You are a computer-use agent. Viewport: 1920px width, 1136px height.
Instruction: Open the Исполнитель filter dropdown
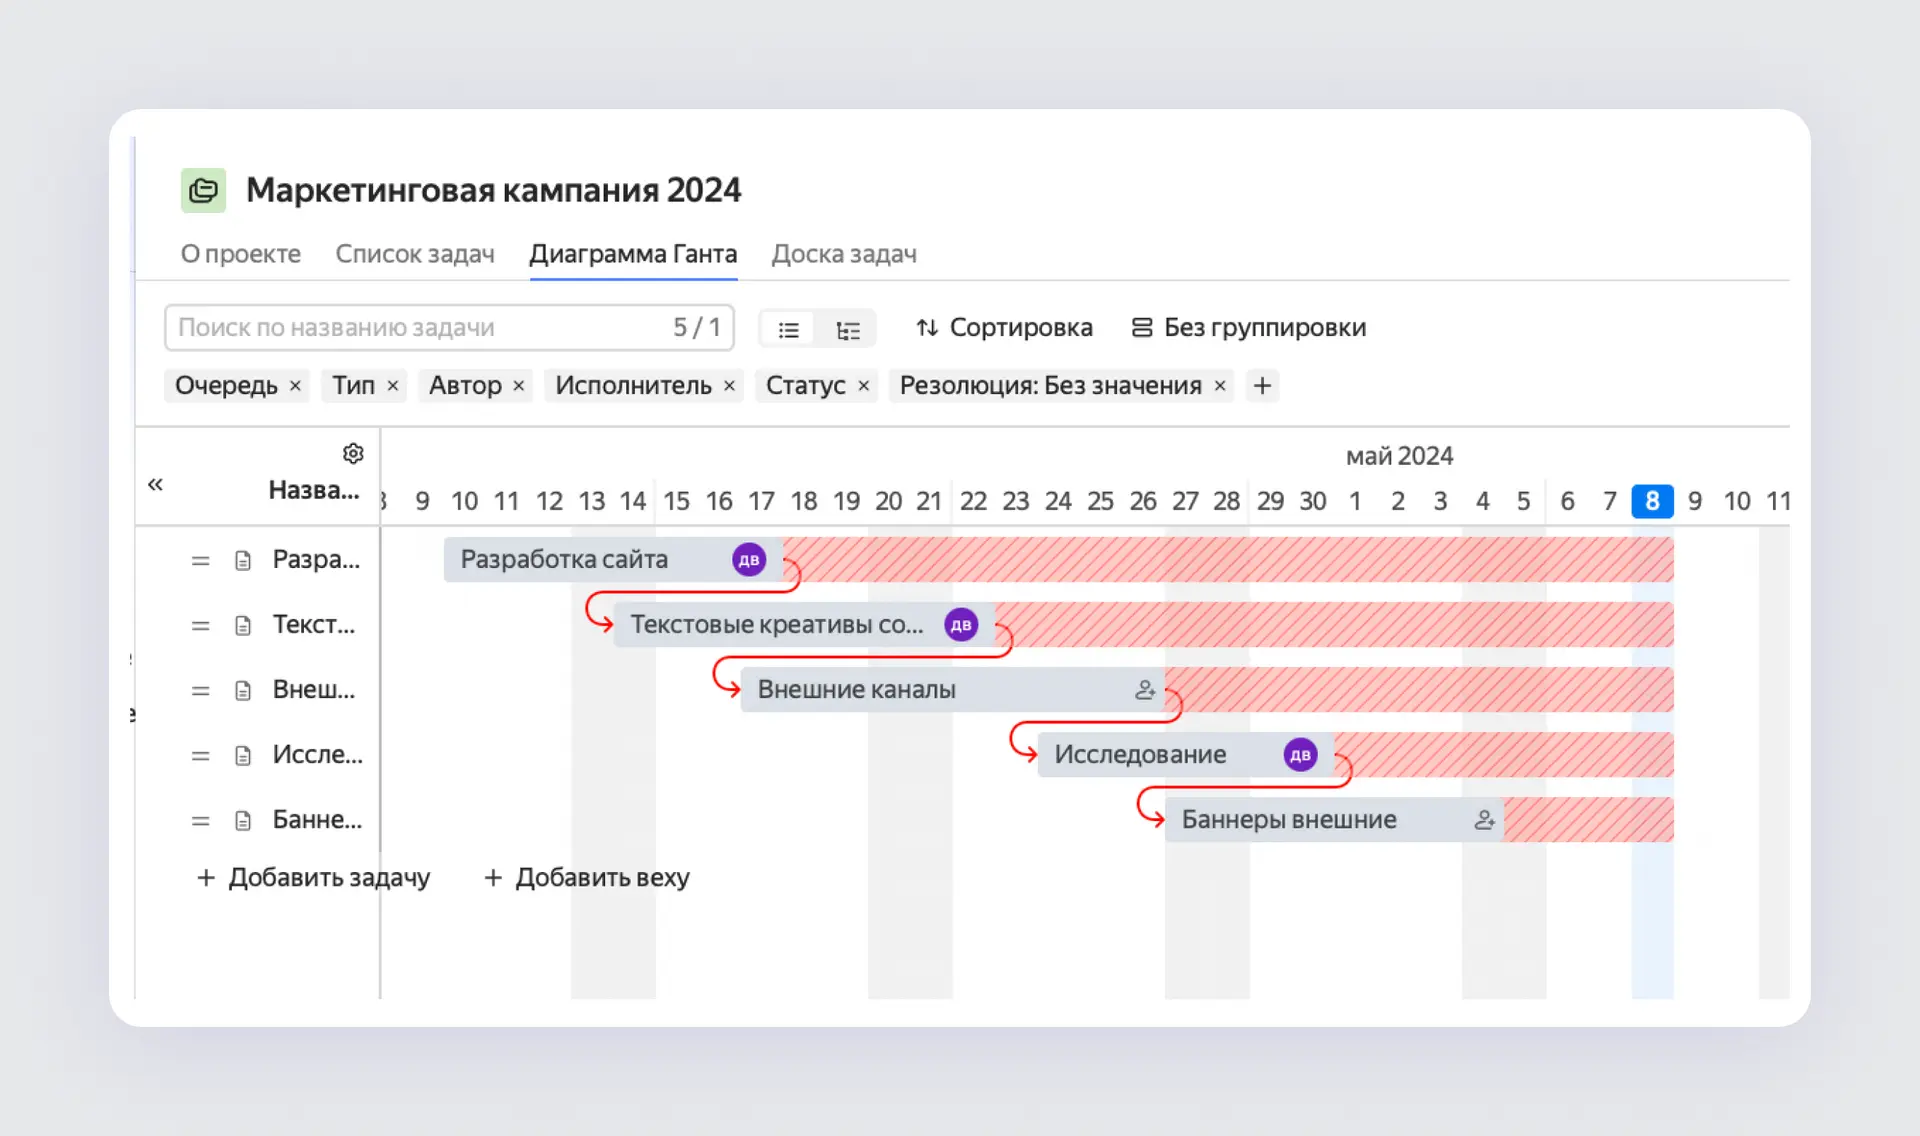coord(633,386)
